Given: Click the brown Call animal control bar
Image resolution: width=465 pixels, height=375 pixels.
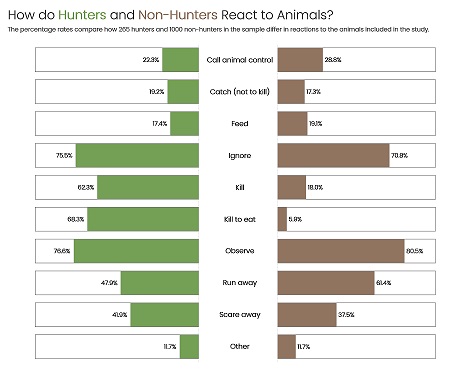Looking at the screenshot, I should 300,60.
